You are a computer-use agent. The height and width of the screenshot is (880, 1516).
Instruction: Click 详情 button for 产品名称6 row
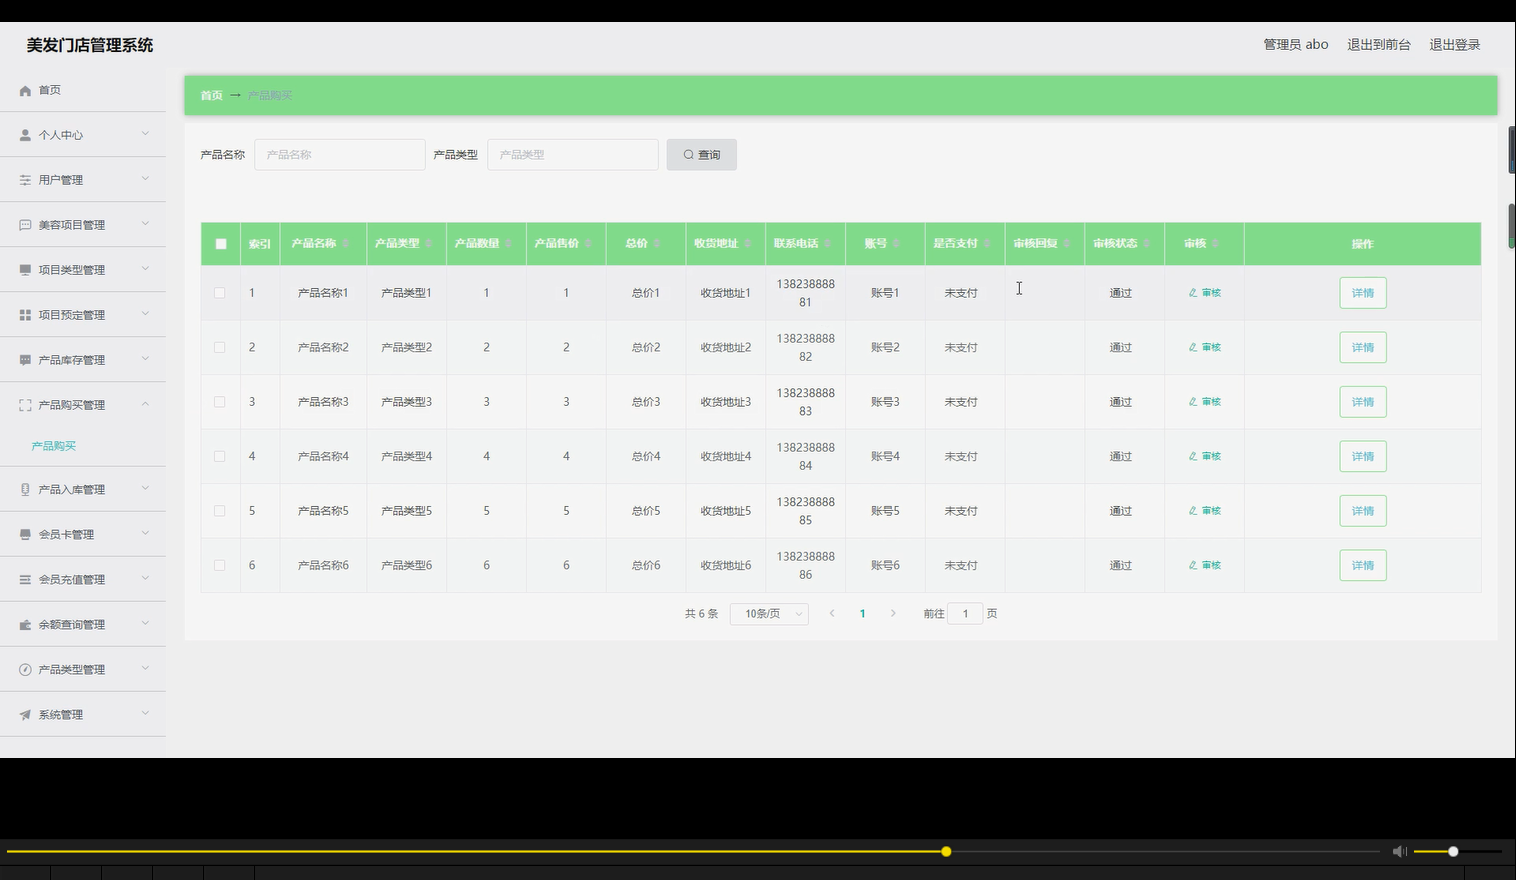[x=1363, y=565]
